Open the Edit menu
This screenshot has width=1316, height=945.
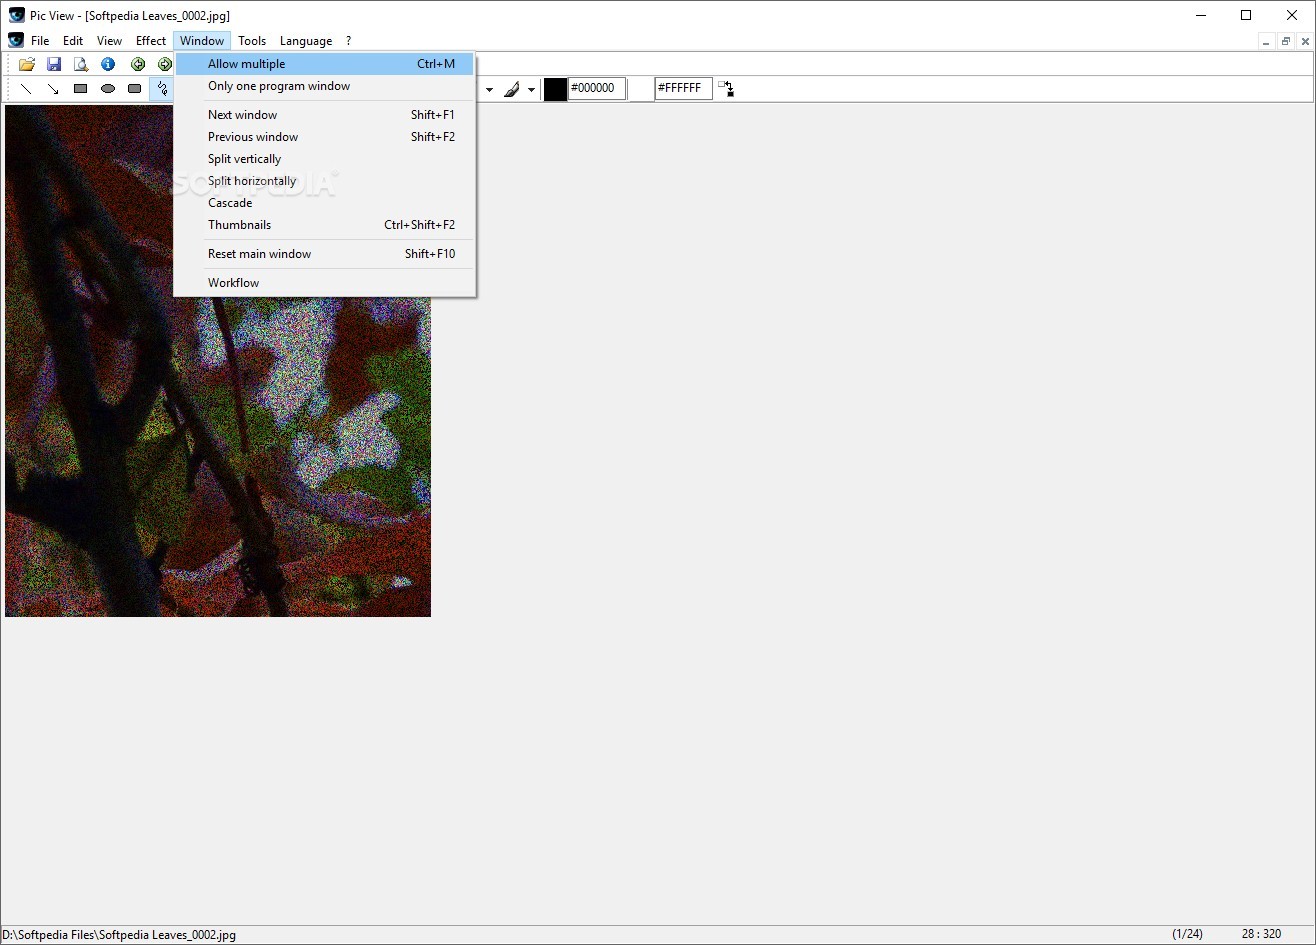point(73,41)
